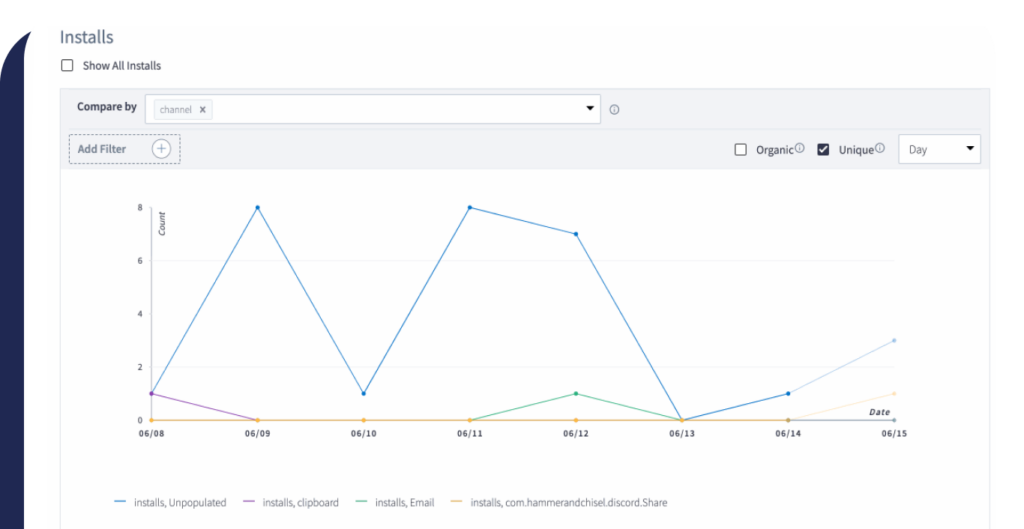Click the info icon beside Organic
Viewport: 1024px width, 529px height.
coord(800,149)
